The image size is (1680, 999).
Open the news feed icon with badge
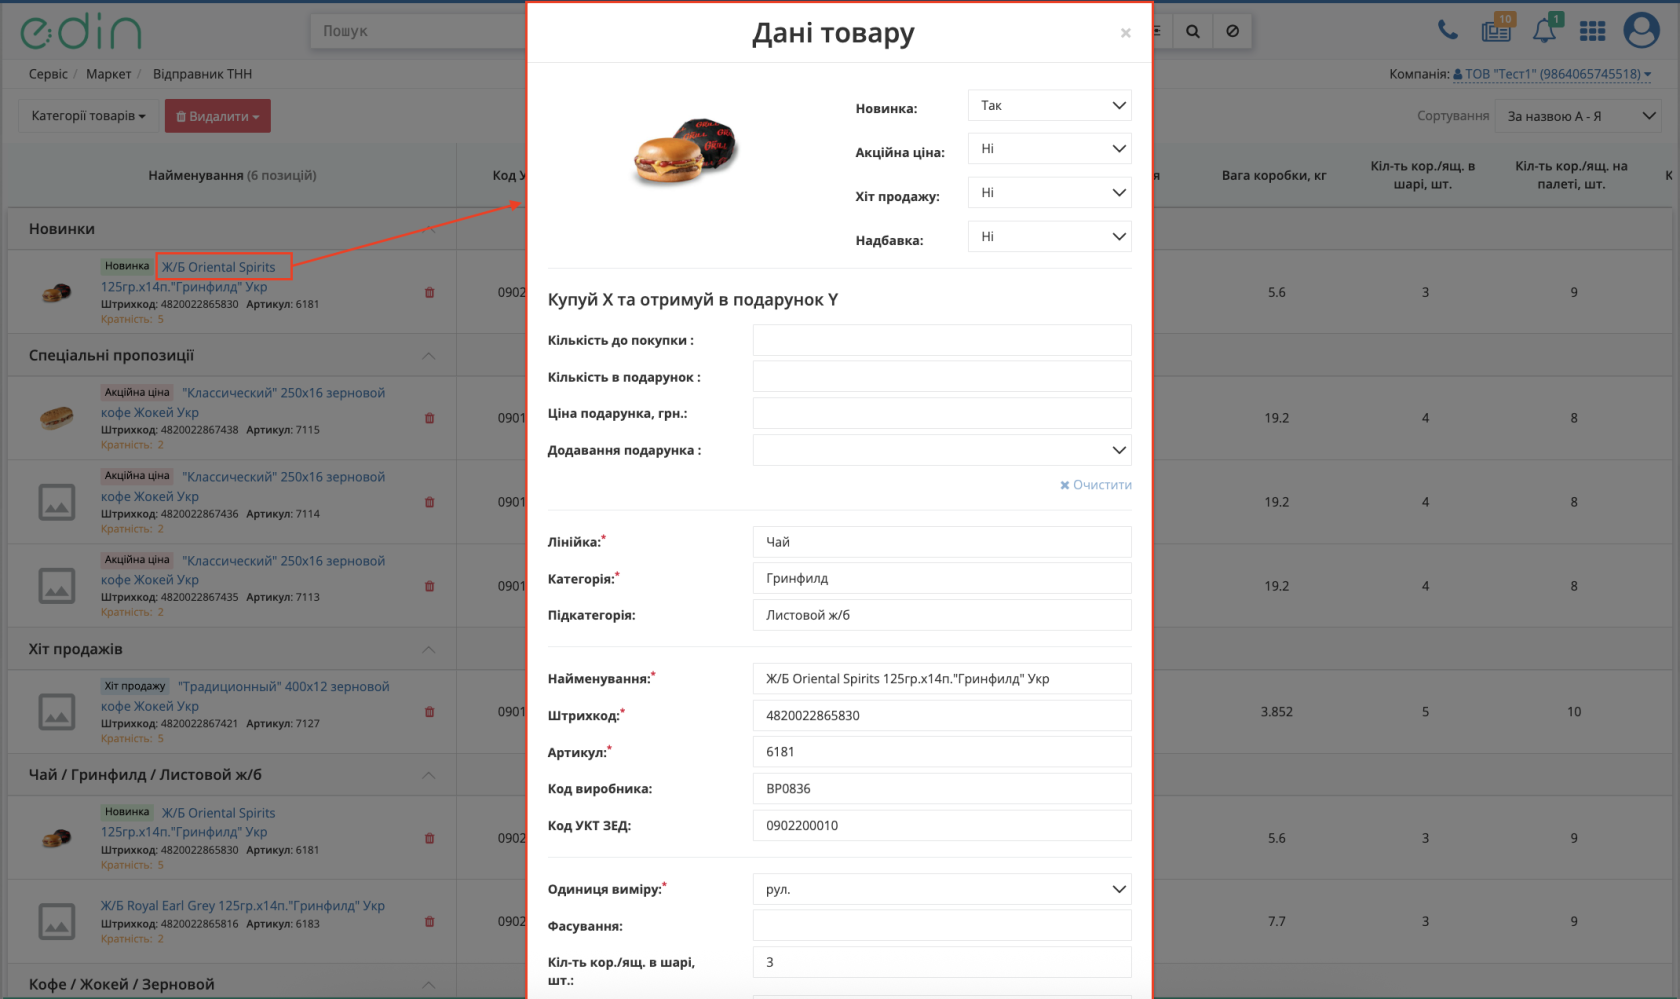(1497, 28)
